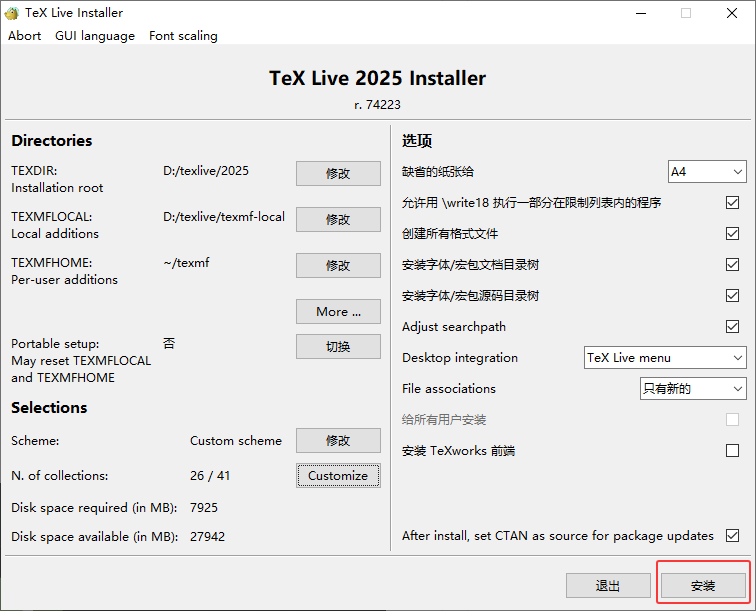Click the Customize collections button

(338, 475)
